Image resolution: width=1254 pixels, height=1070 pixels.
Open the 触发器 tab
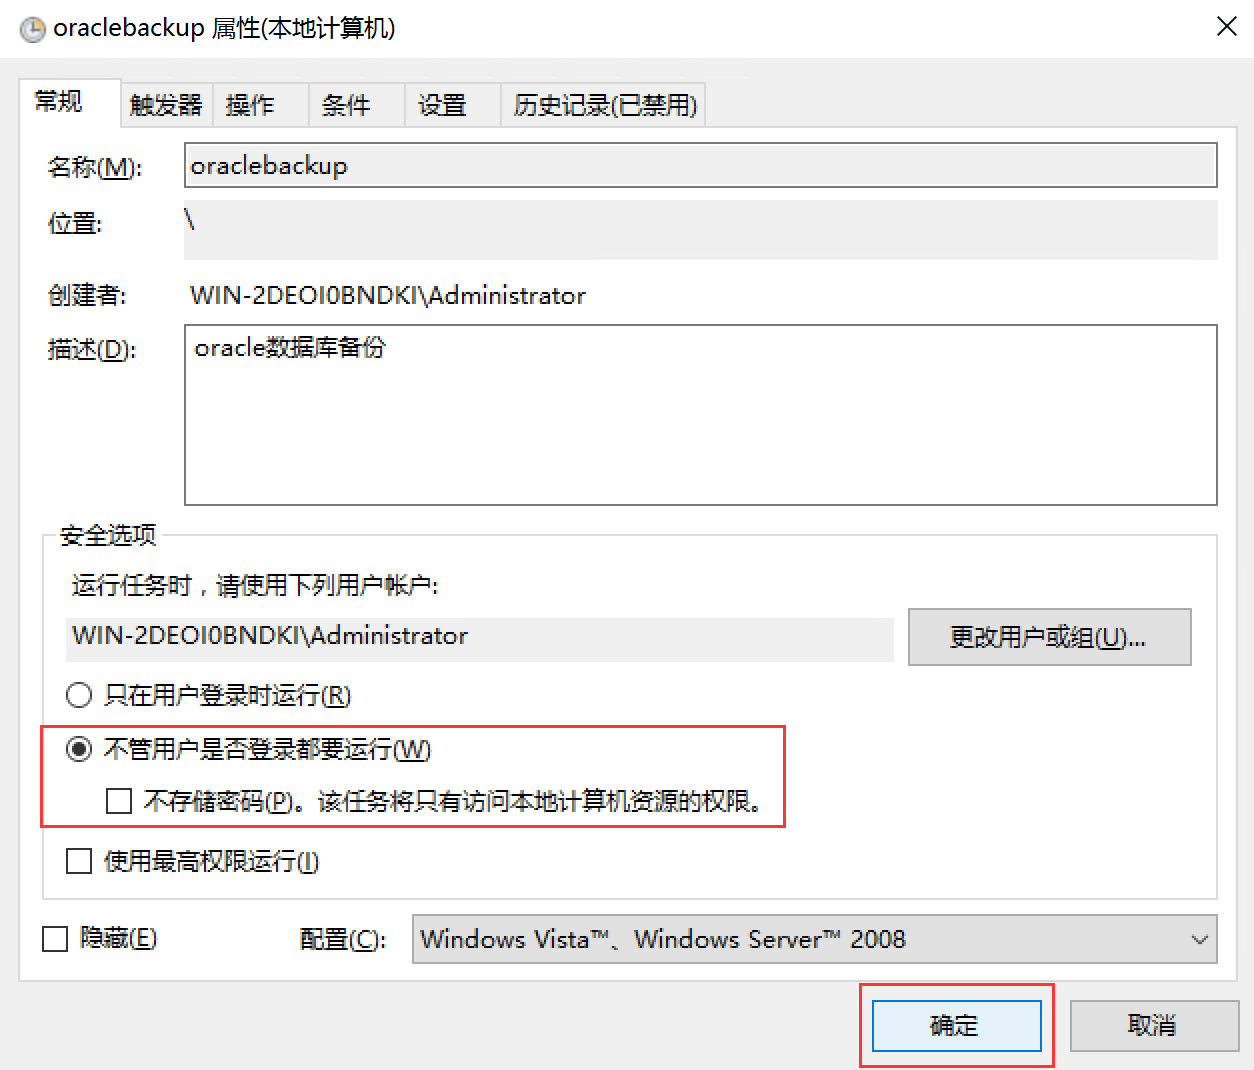pos(166,105)
